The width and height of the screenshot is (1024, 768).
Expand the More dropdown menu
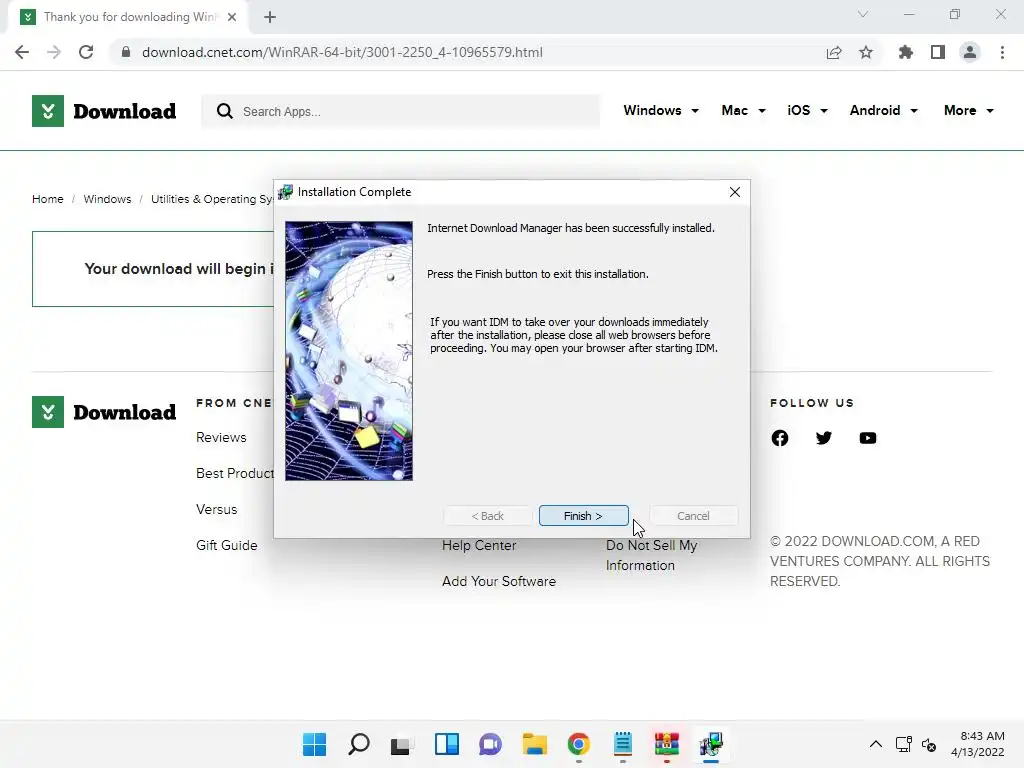pyautogui.click(x=968, y=110)
